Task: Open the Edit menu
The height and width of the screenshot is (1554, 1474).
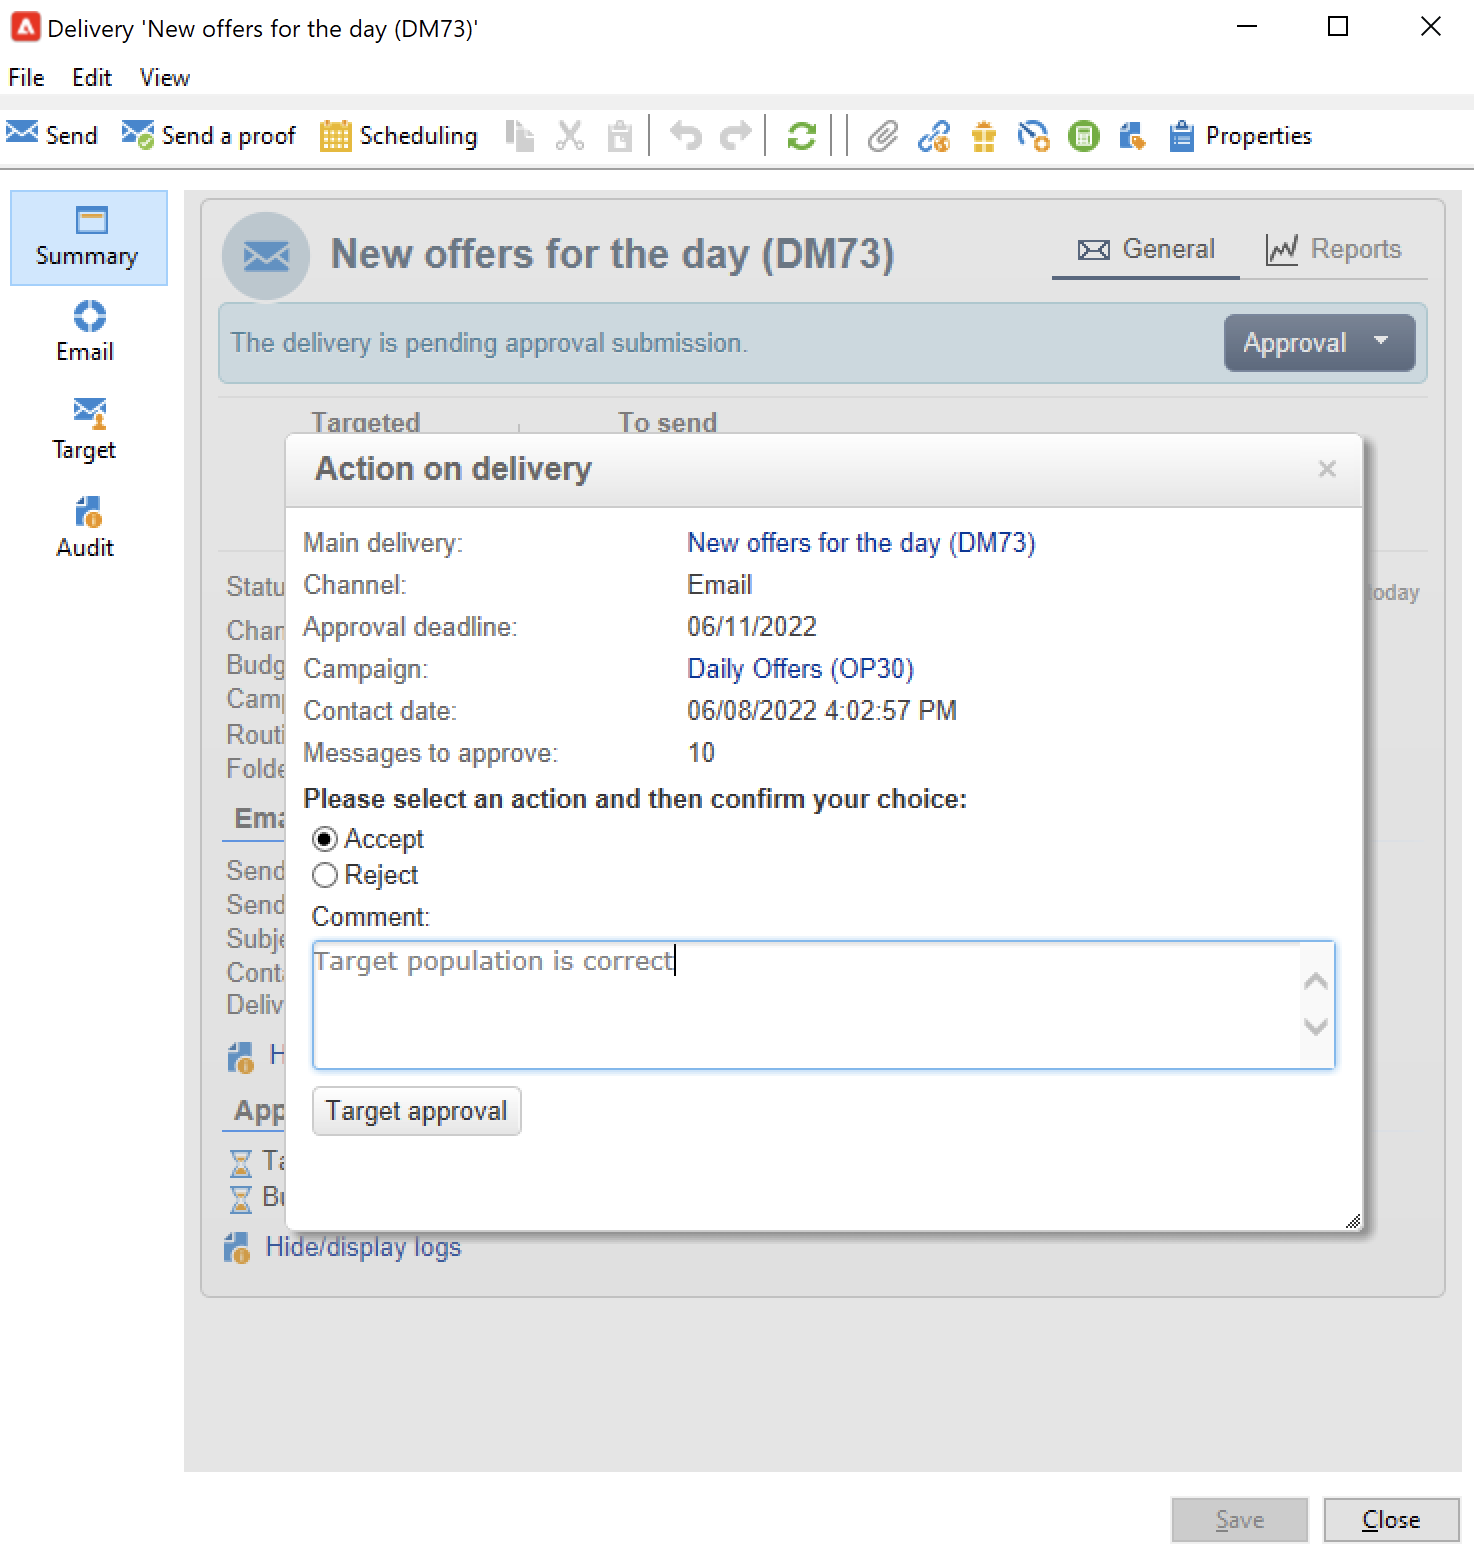Action: point(92,78)
